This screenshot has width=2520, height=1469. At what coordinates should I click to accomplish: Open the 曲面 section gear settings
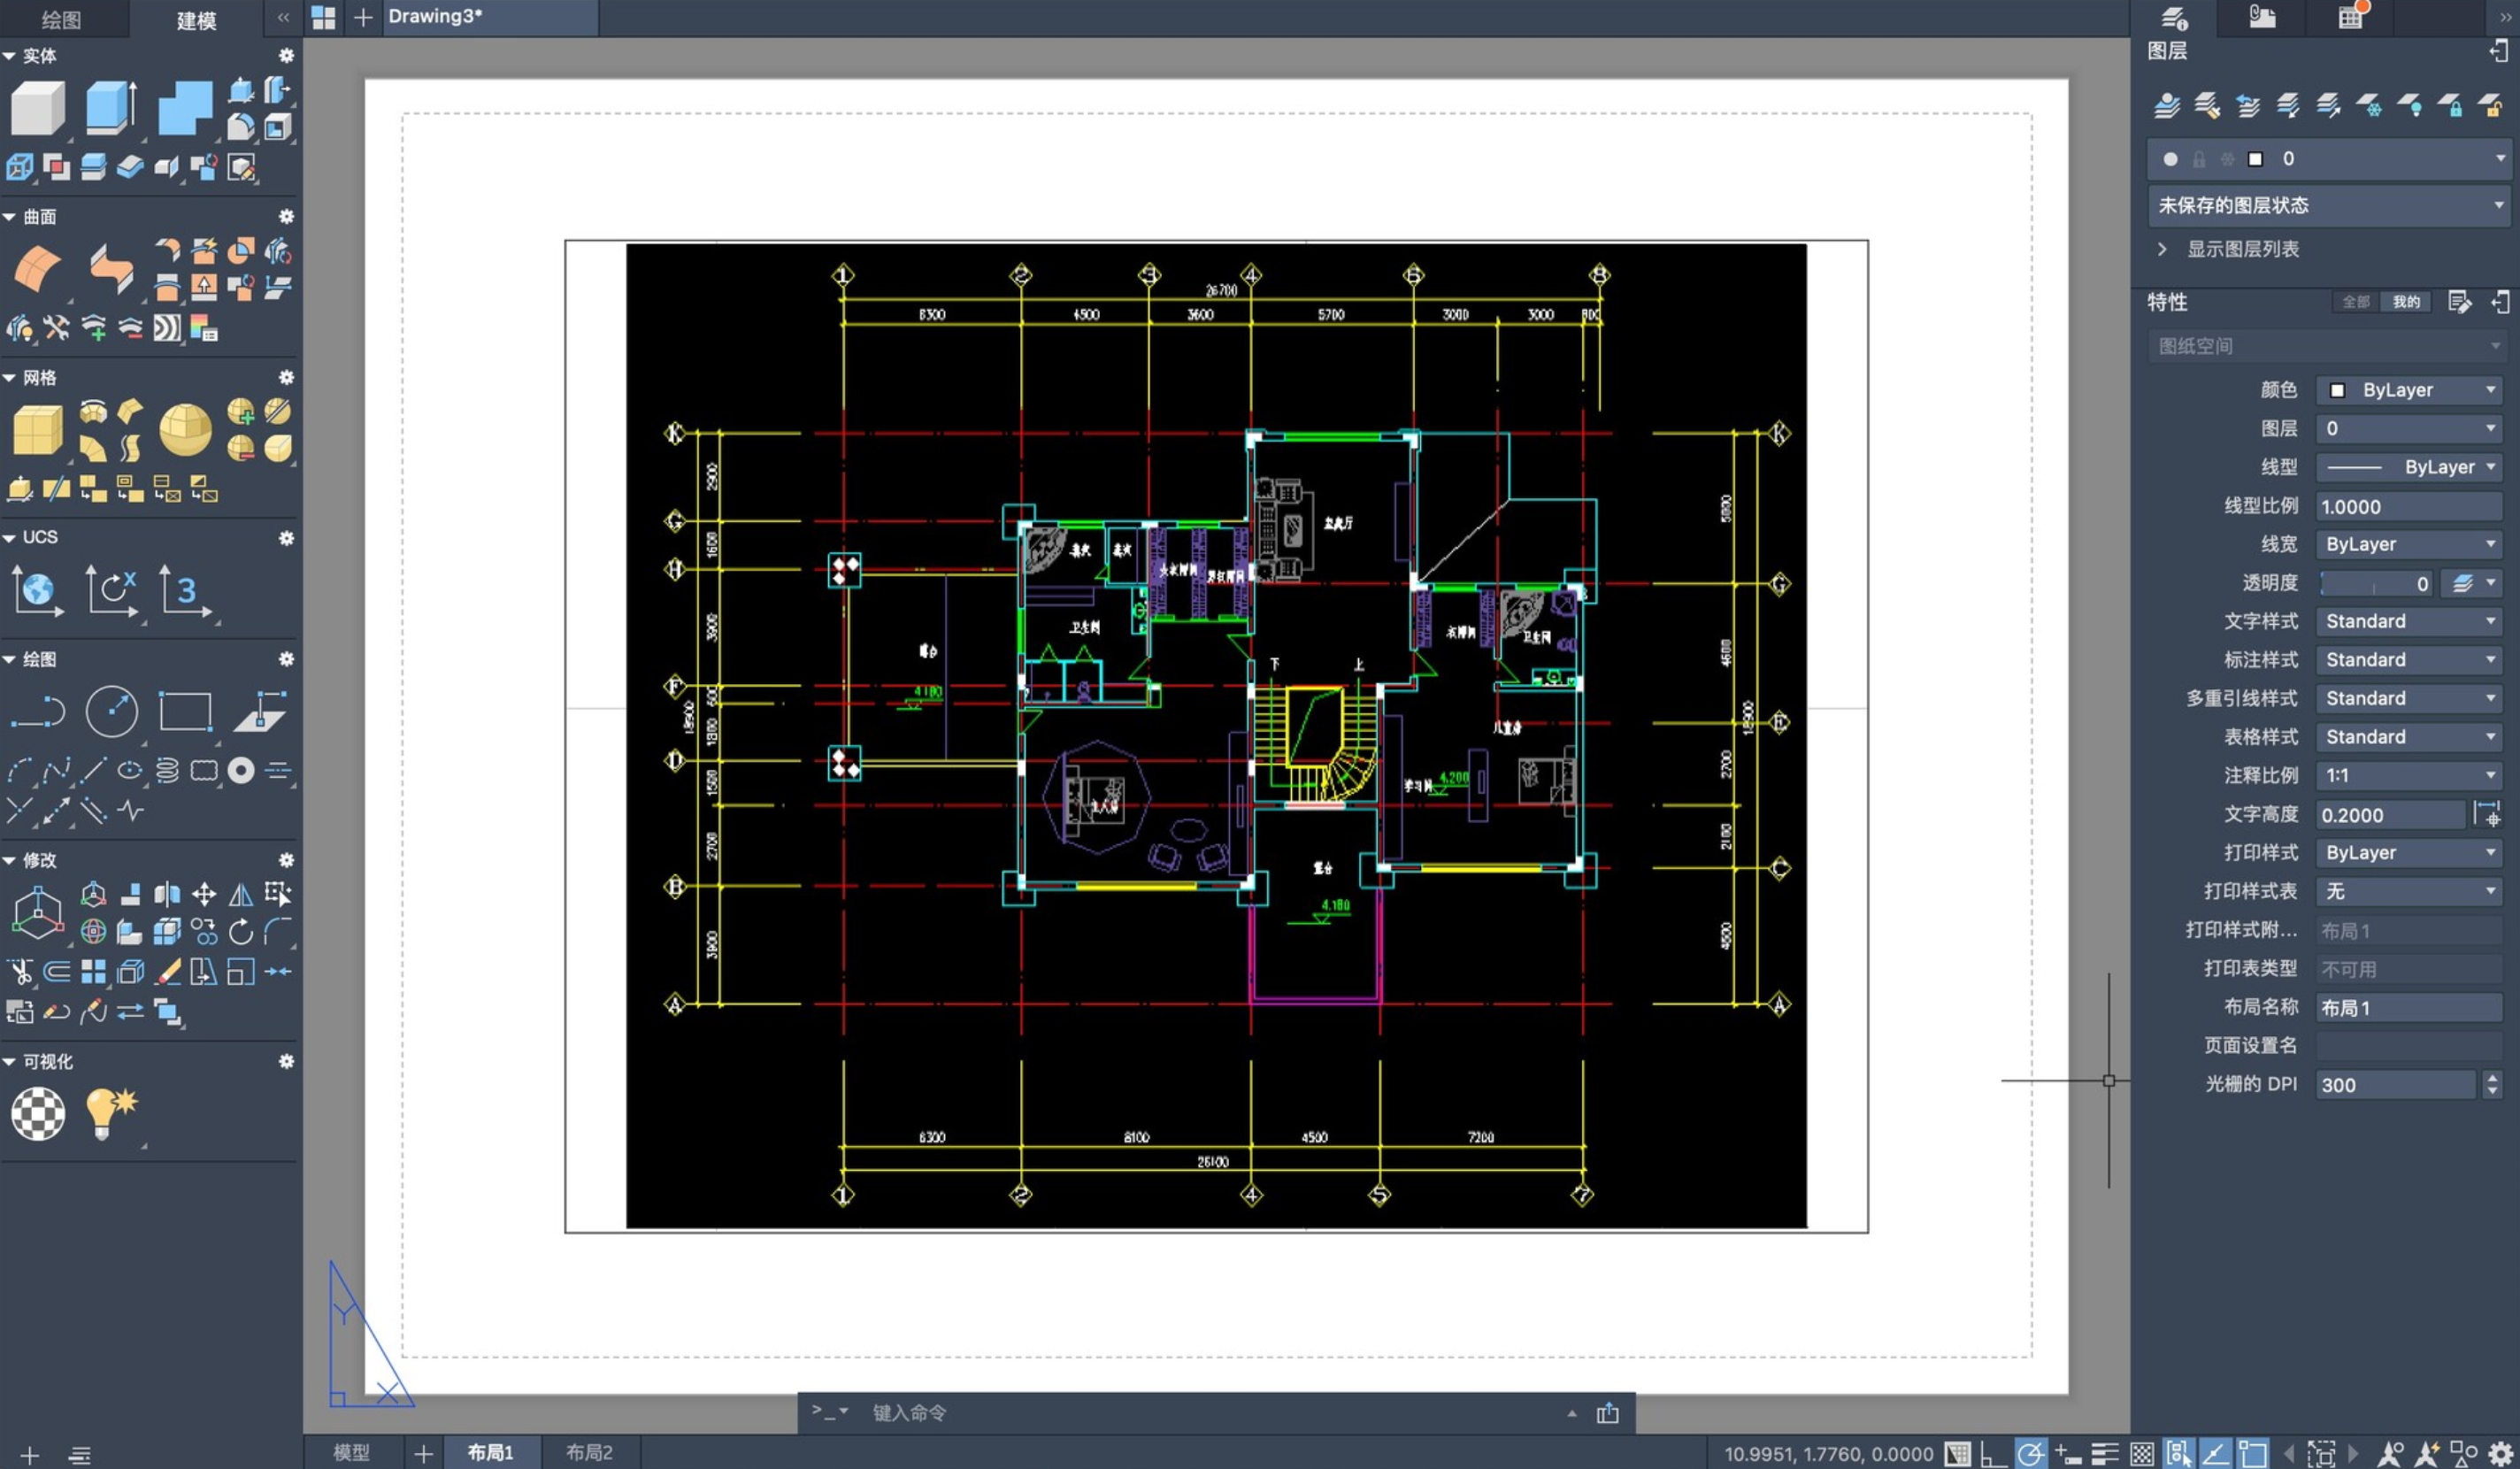click(286, 217)
